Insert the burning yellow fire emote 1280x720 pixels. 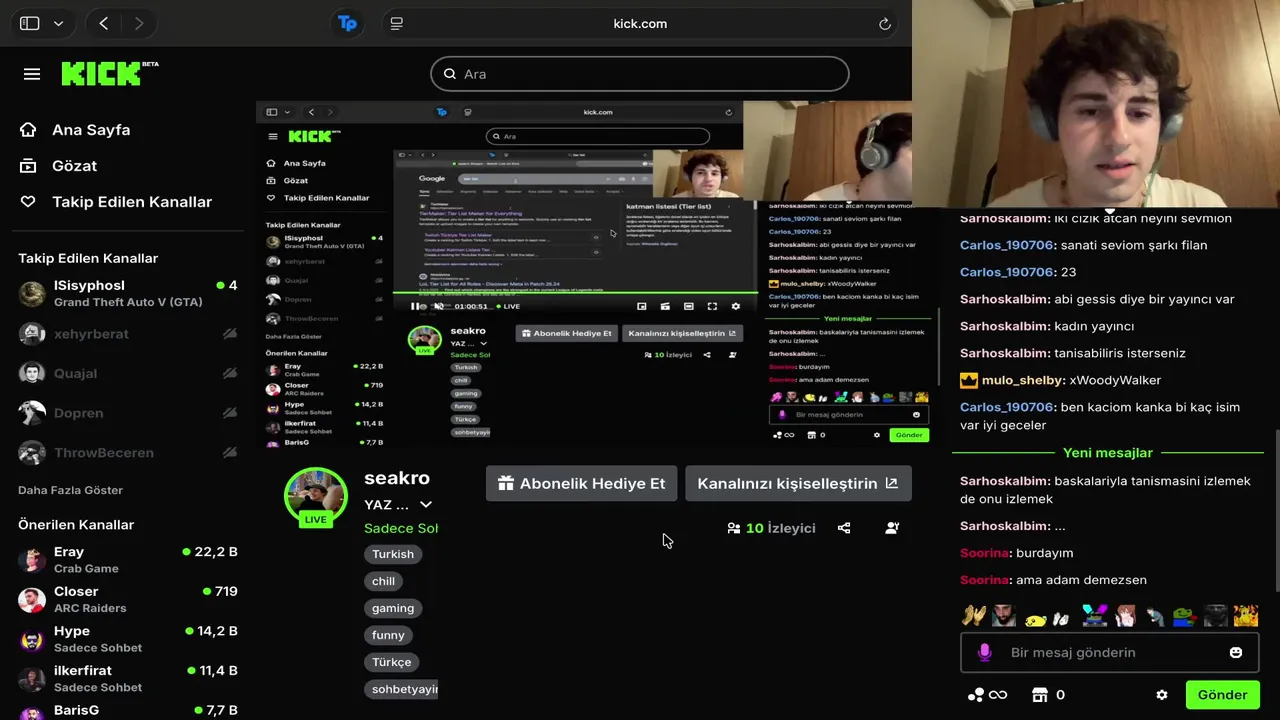(x=1245, y=615)
